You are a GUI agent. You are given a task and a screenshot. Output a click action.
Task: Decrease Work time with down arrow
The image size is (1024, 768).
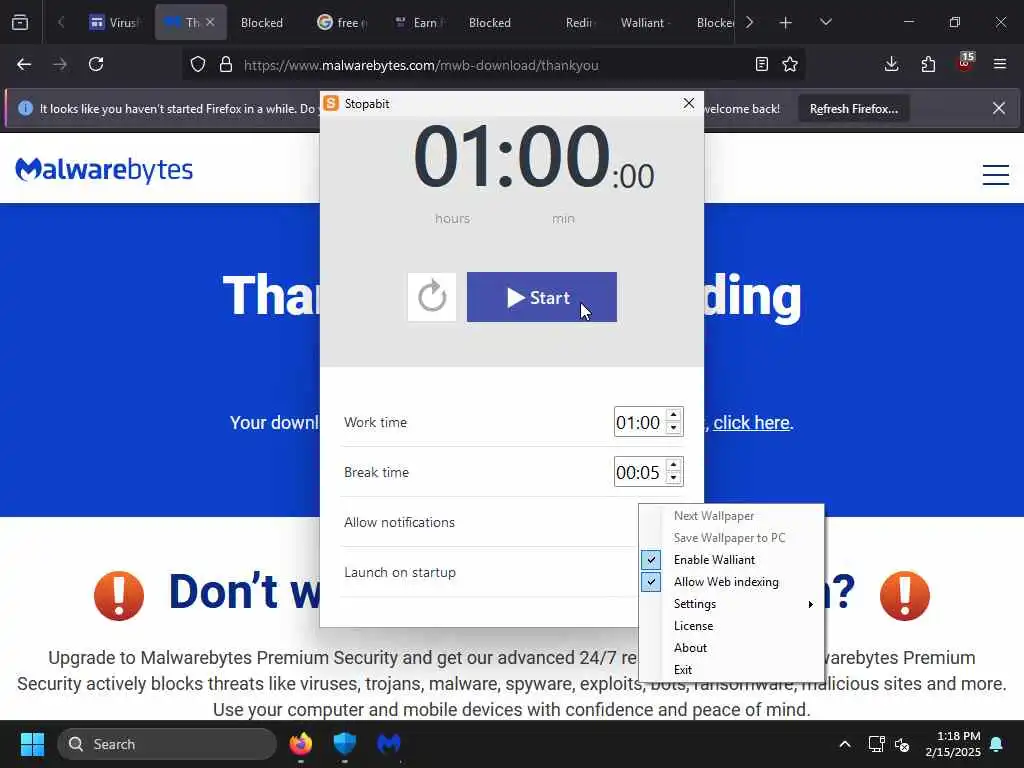click(673, 428)
